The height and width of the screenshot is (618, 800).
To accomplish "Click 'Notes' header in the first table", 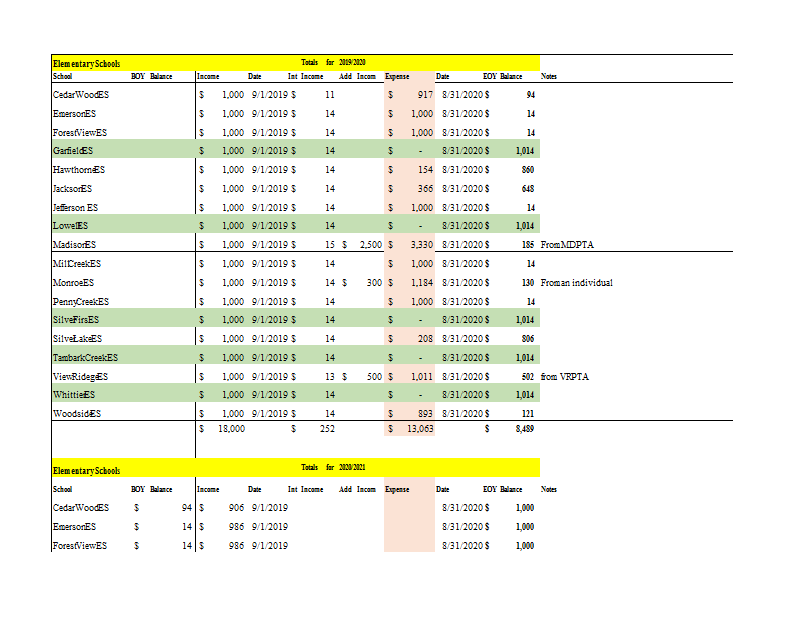I will click(x=548, y=77).
